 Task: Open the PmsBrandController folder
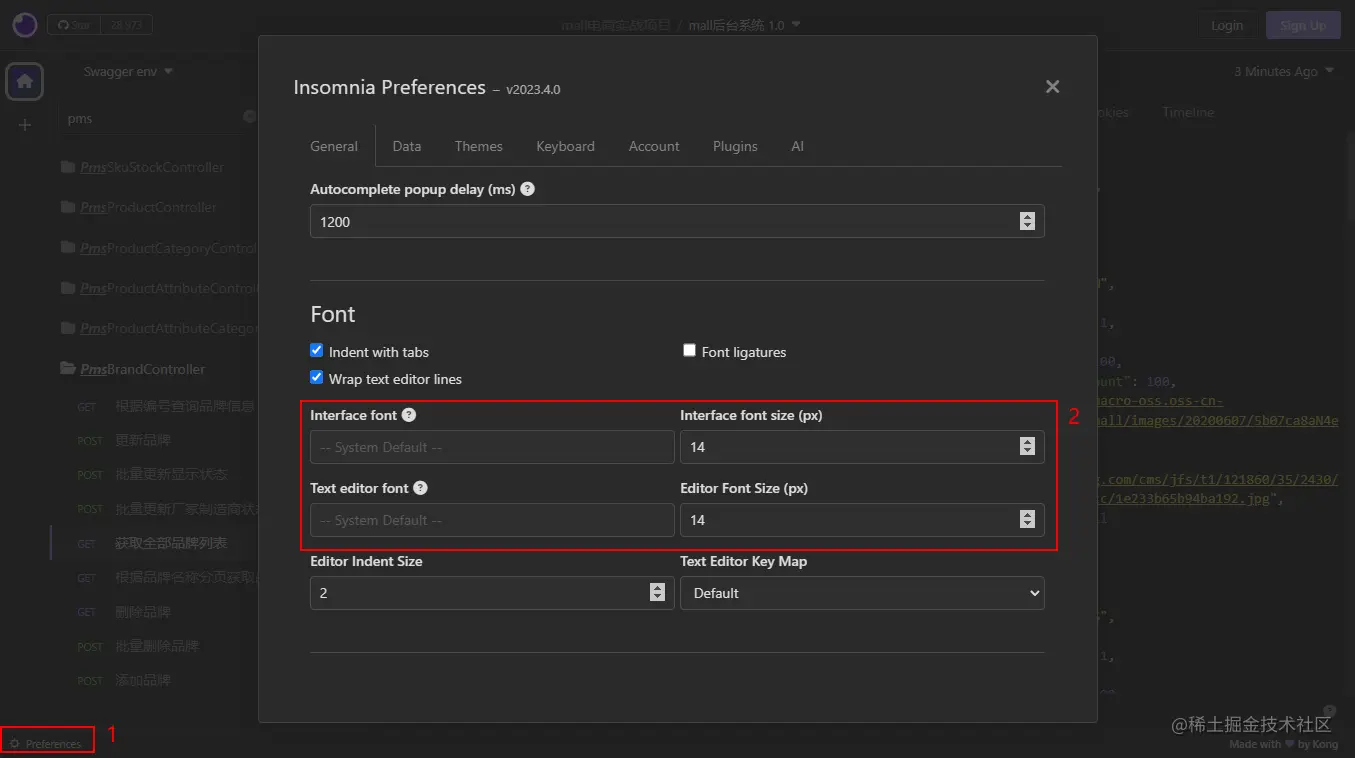(143, 369)
